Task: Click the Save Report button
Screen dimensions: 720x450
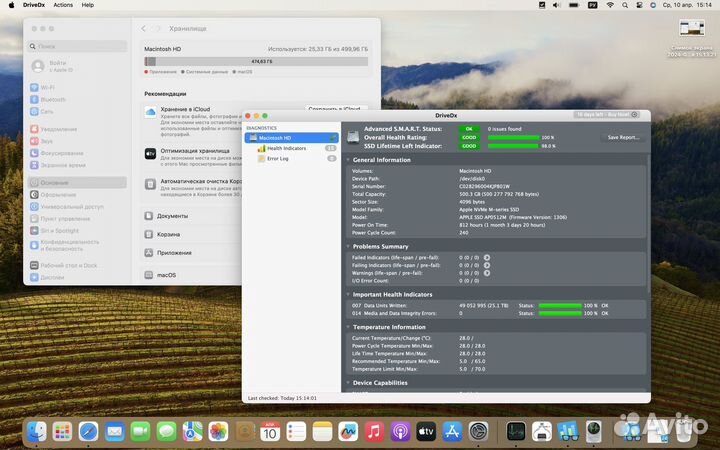Action: click(x=623, y=137)
